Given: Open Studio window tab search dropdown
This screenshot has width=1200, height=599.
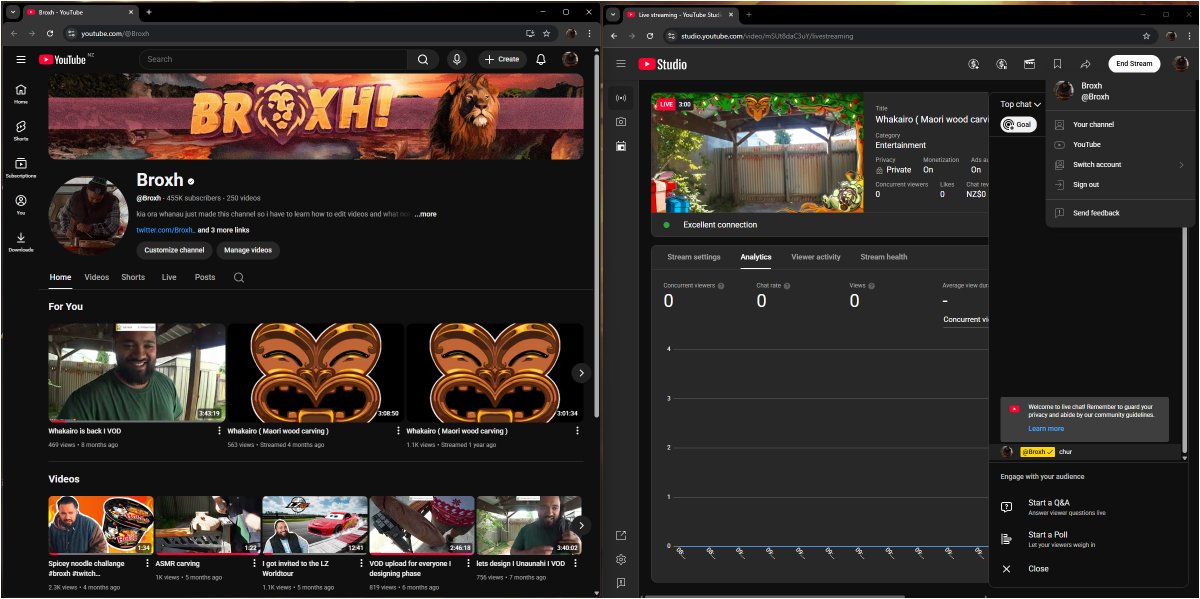Looking at the screenshot, I should coord(613,15).
